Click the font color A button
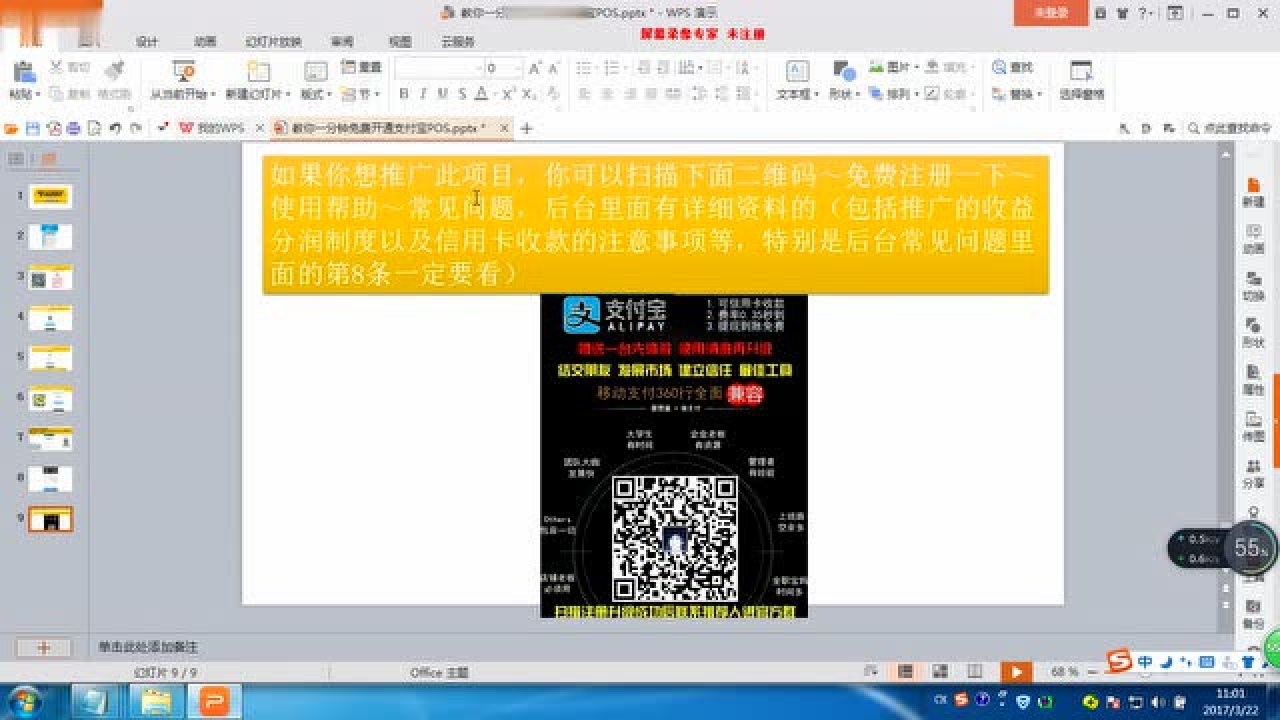This screenshot has width=1280, height=720. point(481,94)
